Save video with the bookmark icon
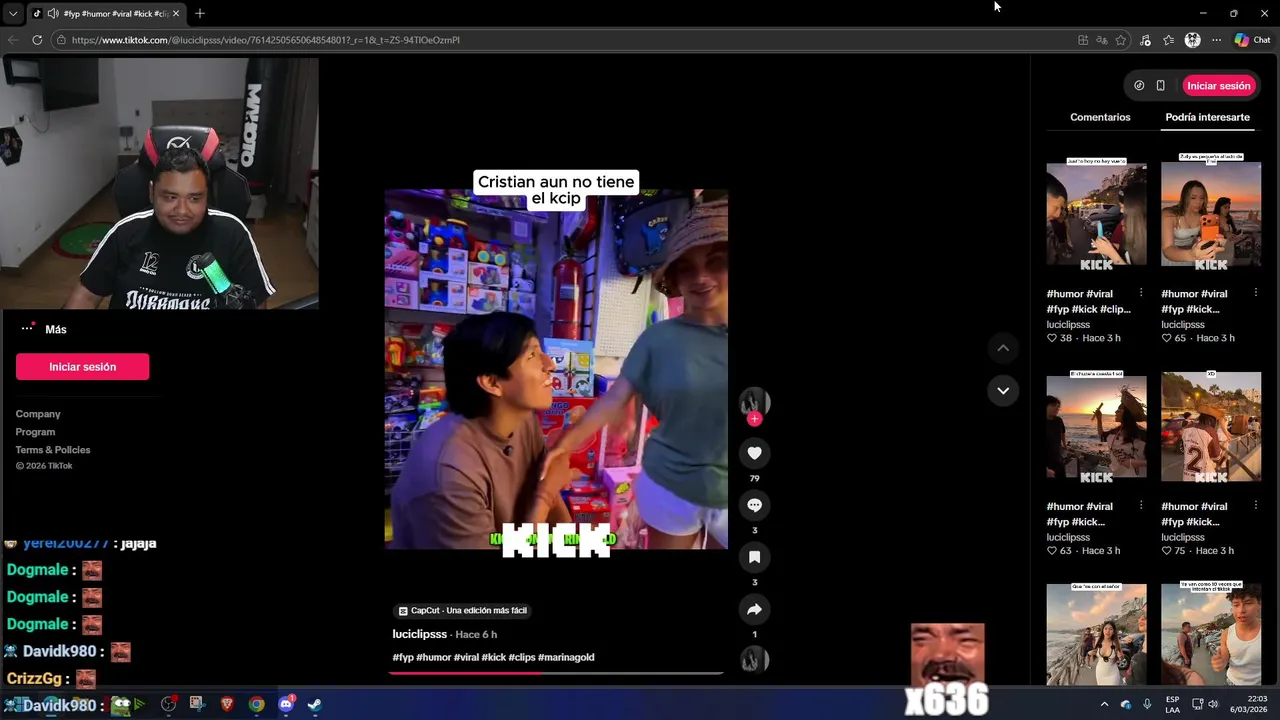The image size is (1280, 720). [754, 557]
